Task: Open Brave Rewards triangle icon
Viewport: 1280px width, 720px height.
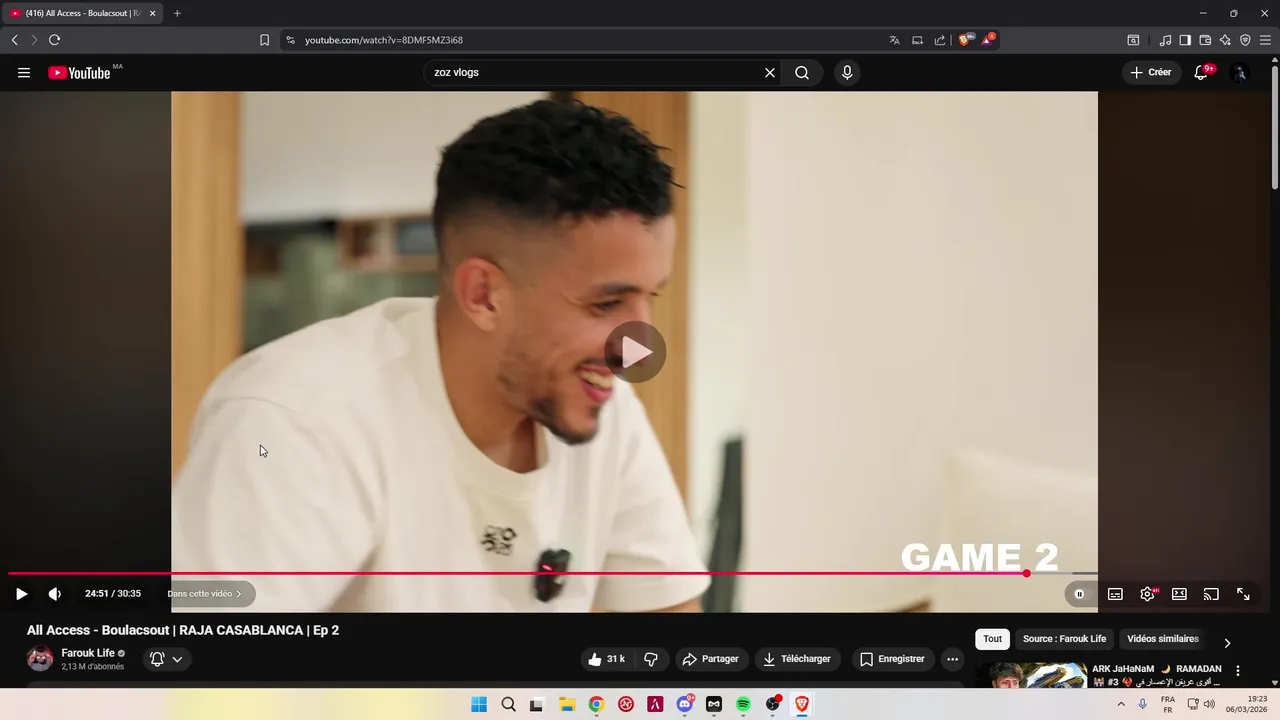Action: point(988,40)
